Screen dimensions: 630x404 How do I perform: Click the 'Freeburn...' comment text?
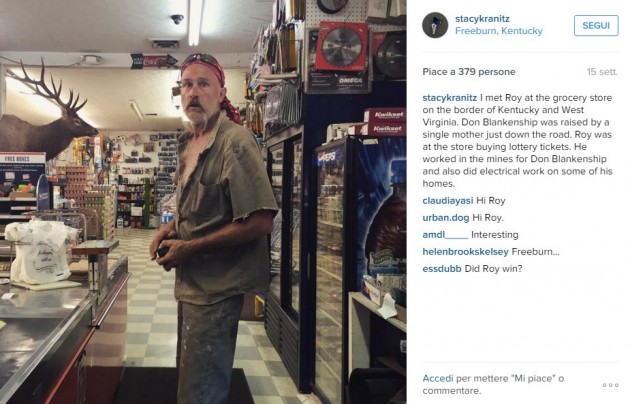point(536,252)
